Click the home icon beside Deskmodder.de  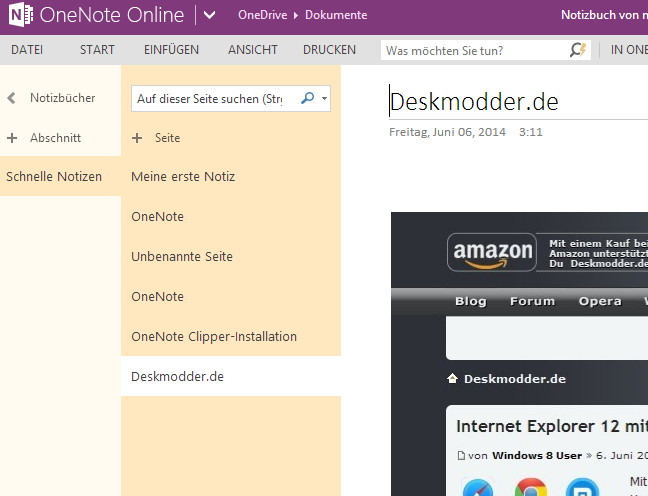pyautogui.click(x=453, y=379)
